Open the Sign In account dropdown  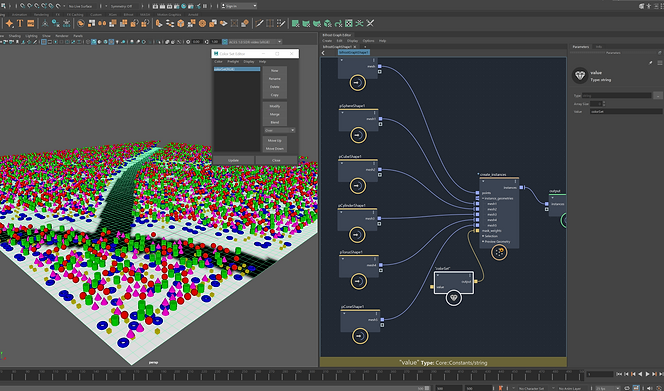tap(239, 6)
